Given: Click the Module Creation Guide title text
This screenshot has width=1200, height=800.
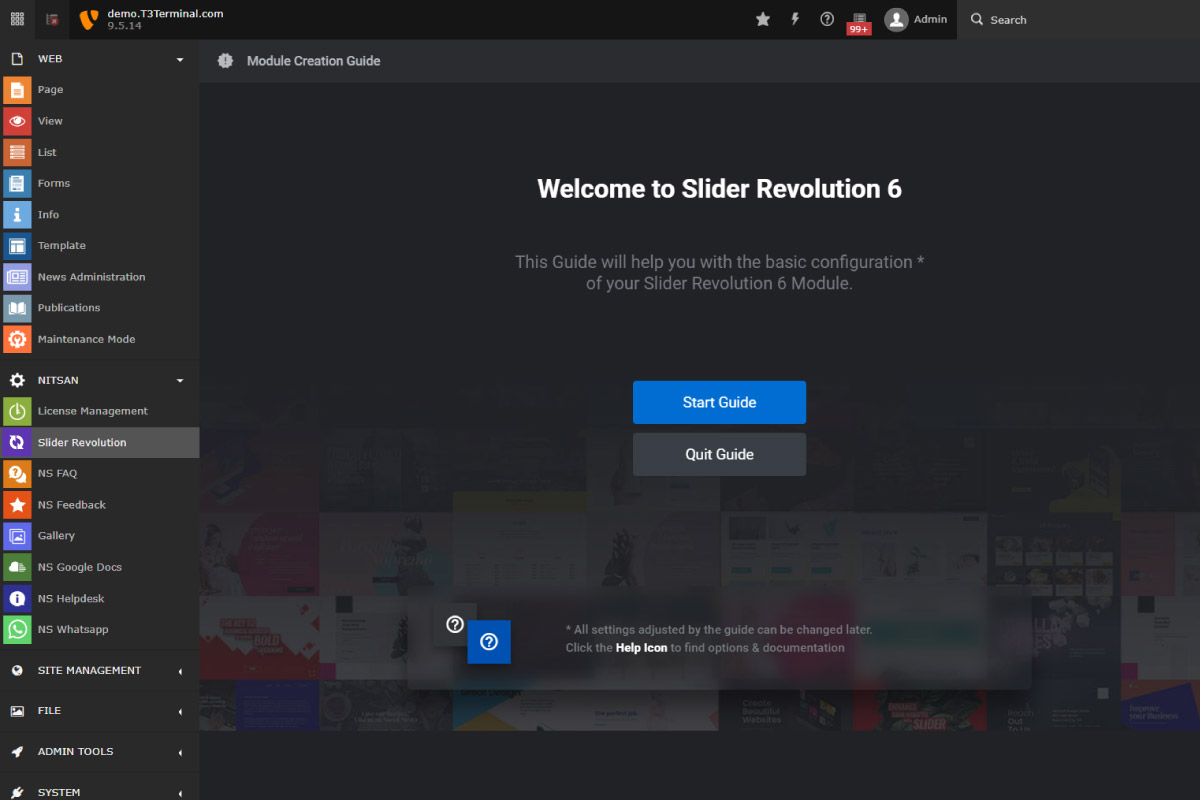Looking at the screenshot, I should tap(314, 61).
